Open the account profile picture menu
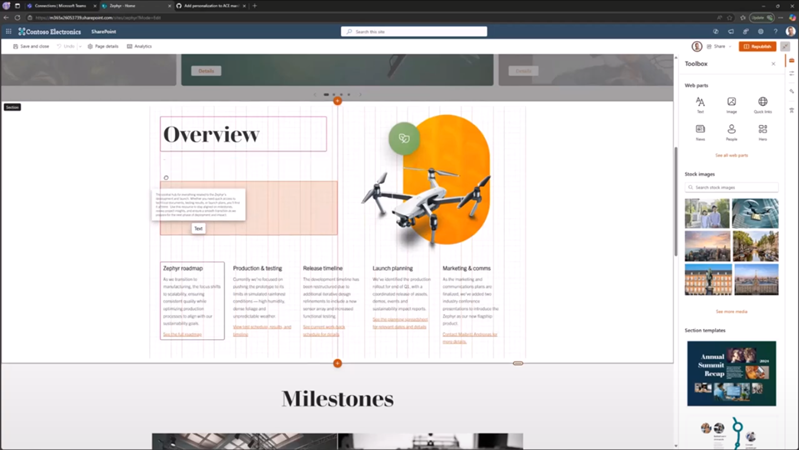Image resolution: width=799 pixels, height=450 pixels. [x=790, y=32]
